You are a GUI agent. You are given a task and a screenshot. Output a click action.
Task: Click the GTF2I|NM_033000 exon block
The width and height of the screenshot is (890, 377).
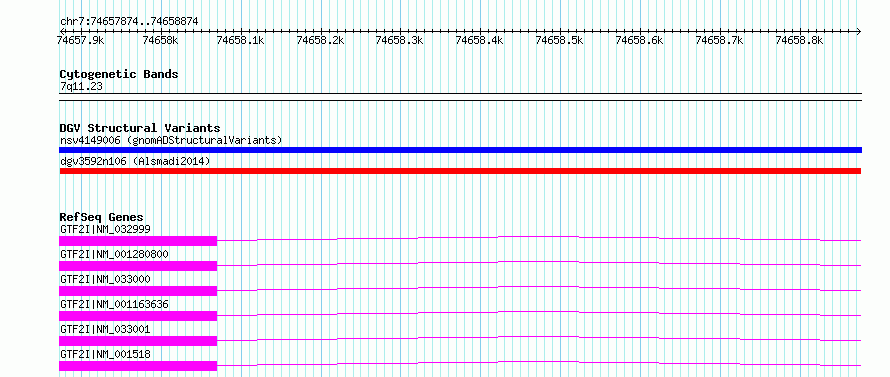pyautogui.click(x=138, y=291)
